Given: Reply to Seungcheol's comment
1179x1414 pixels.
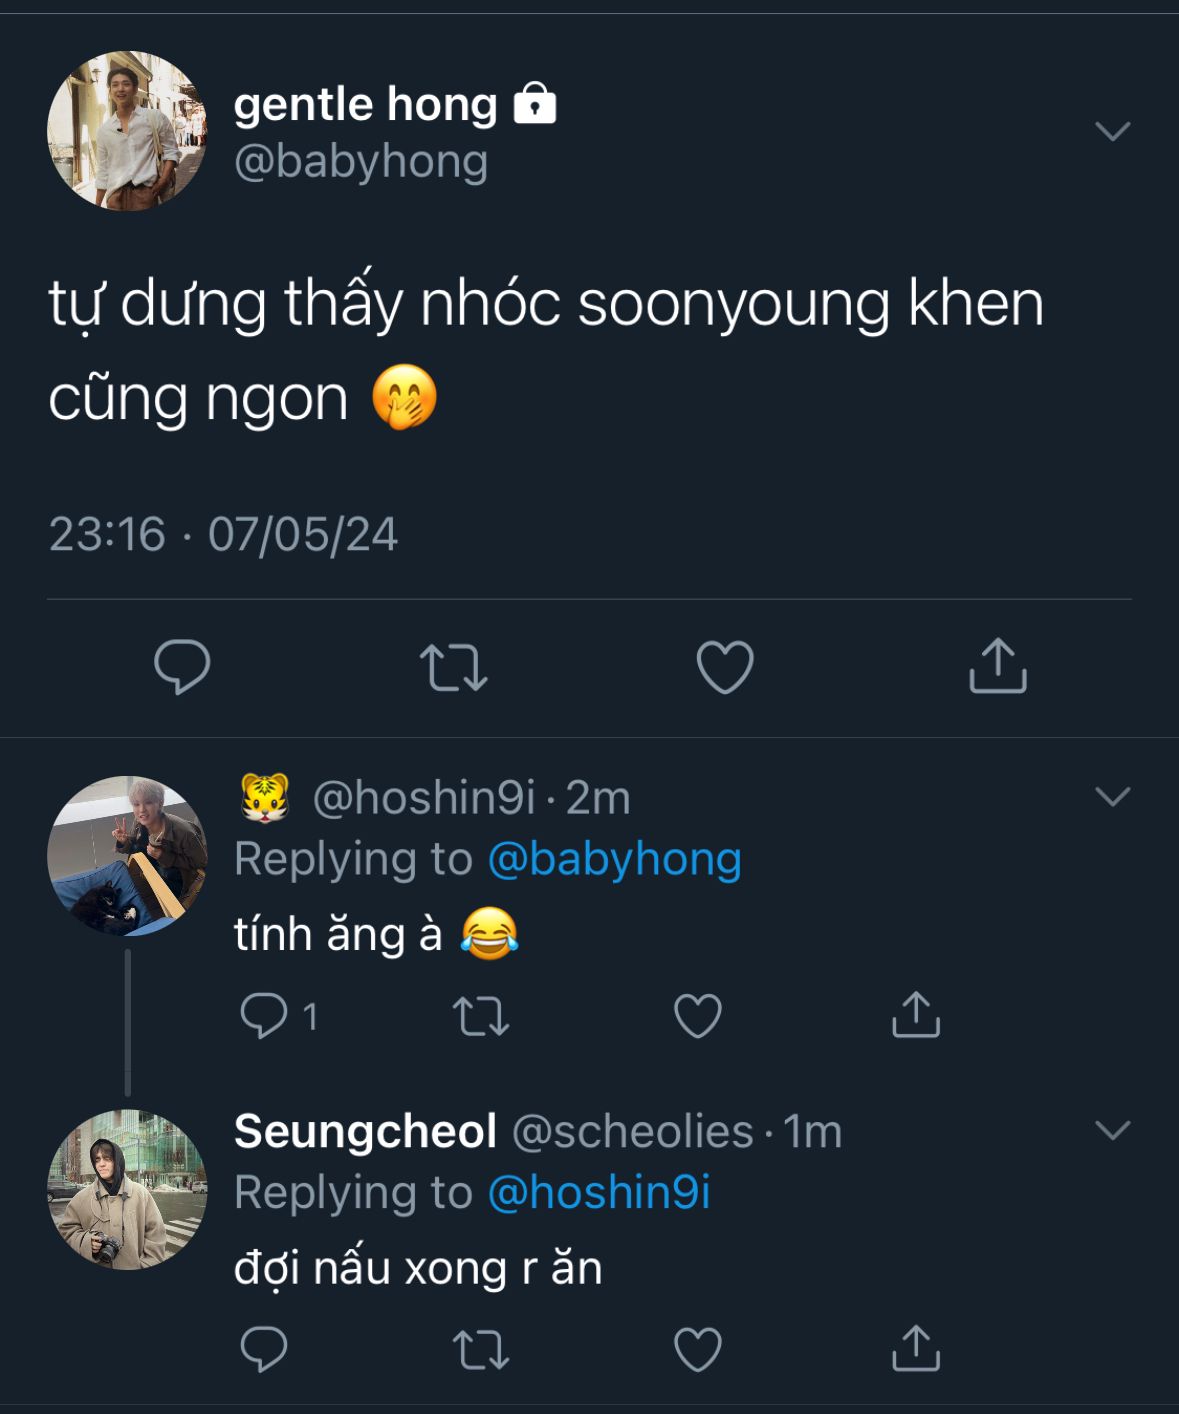Looking at the screenshot, I should pos(264,1349).
